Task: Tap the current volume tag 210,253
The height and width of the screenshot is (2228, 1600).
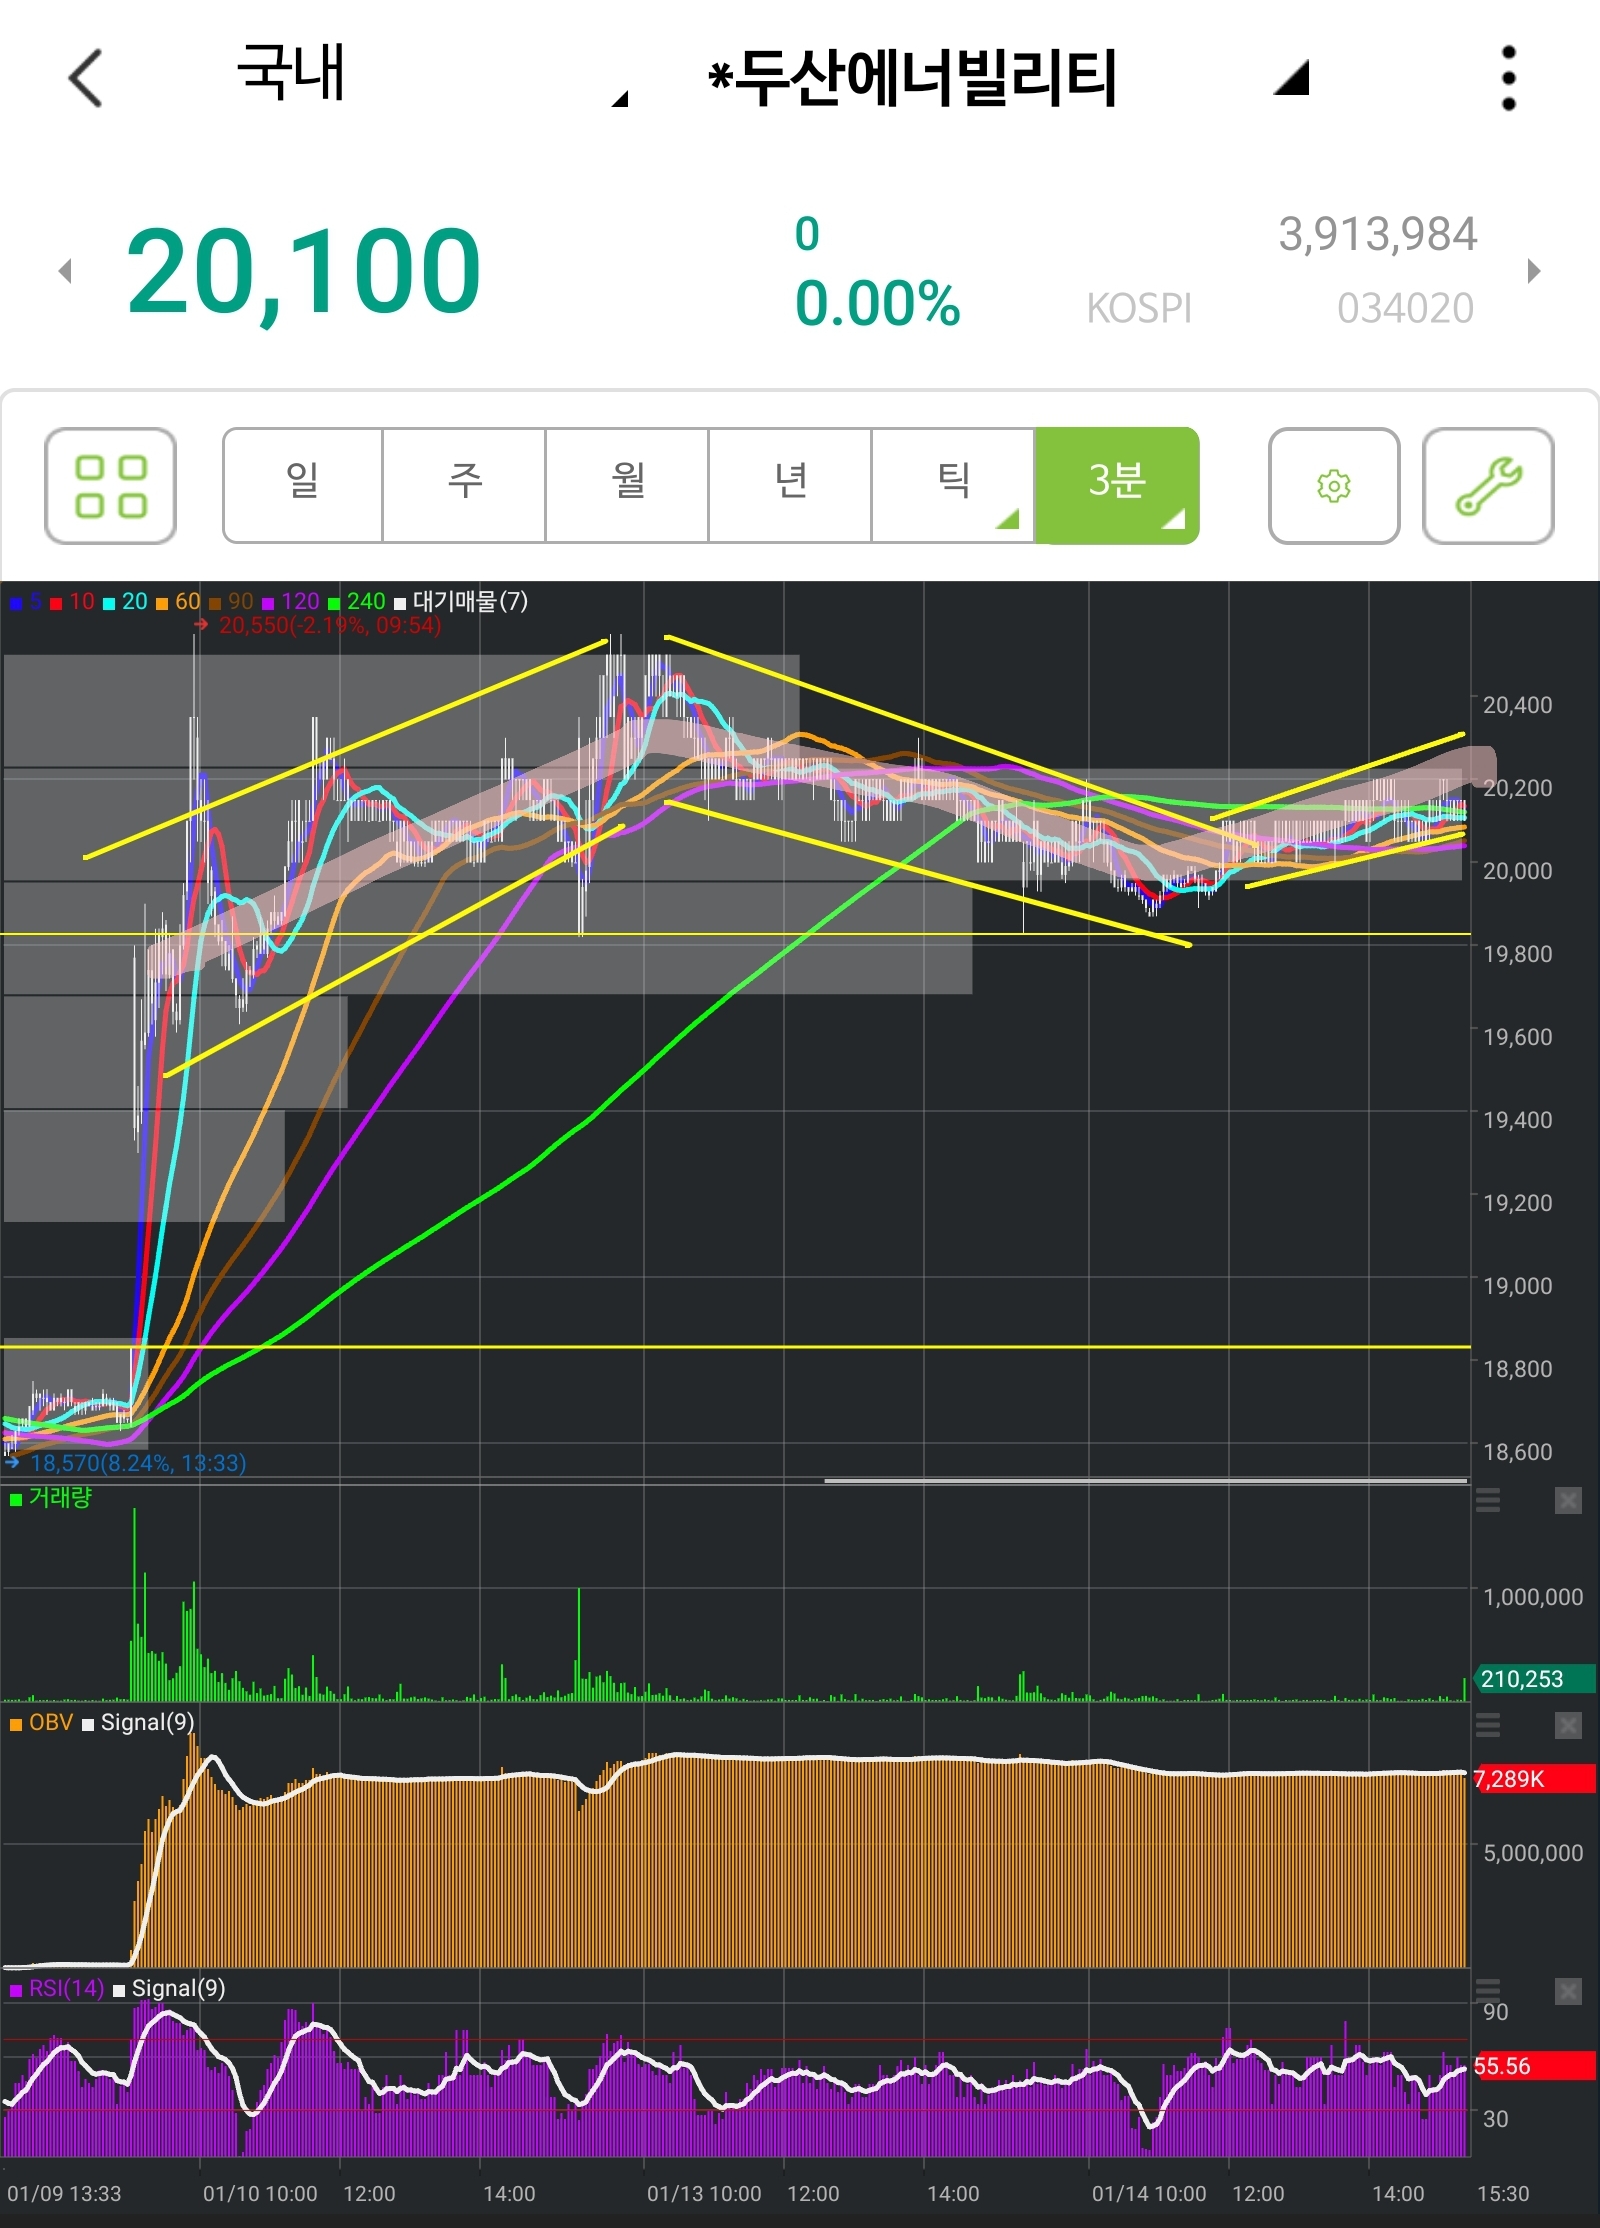Action: click(x=1535, y=1678)
